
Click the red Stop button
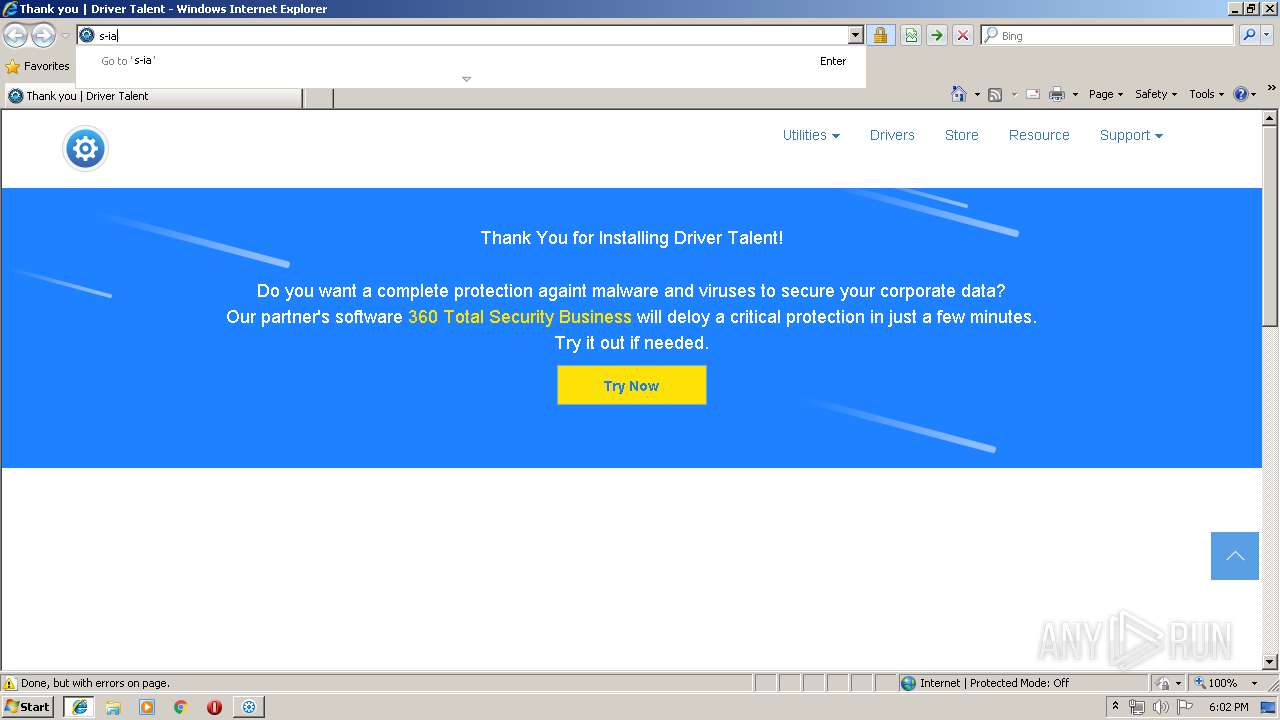963,35
